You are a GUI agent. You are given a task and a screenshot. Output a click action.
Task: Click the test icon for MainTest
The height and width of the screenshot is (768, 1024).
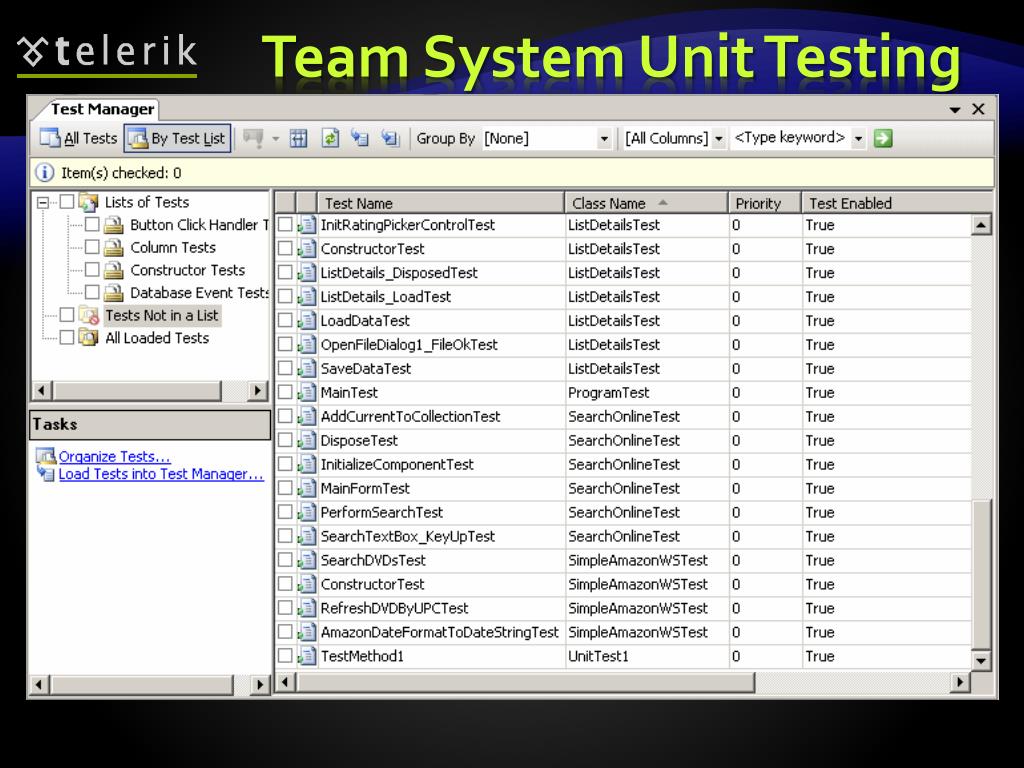pos(307,393)
